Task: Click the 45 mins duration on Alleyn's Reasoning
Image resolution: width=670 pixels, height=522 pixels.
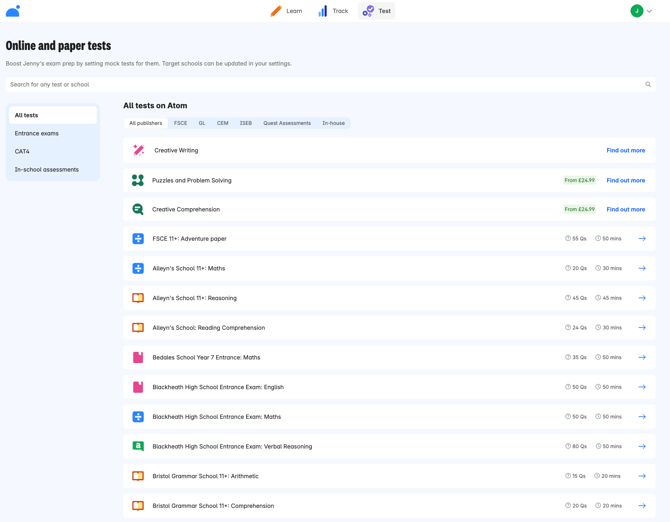Action: (608, 298)
